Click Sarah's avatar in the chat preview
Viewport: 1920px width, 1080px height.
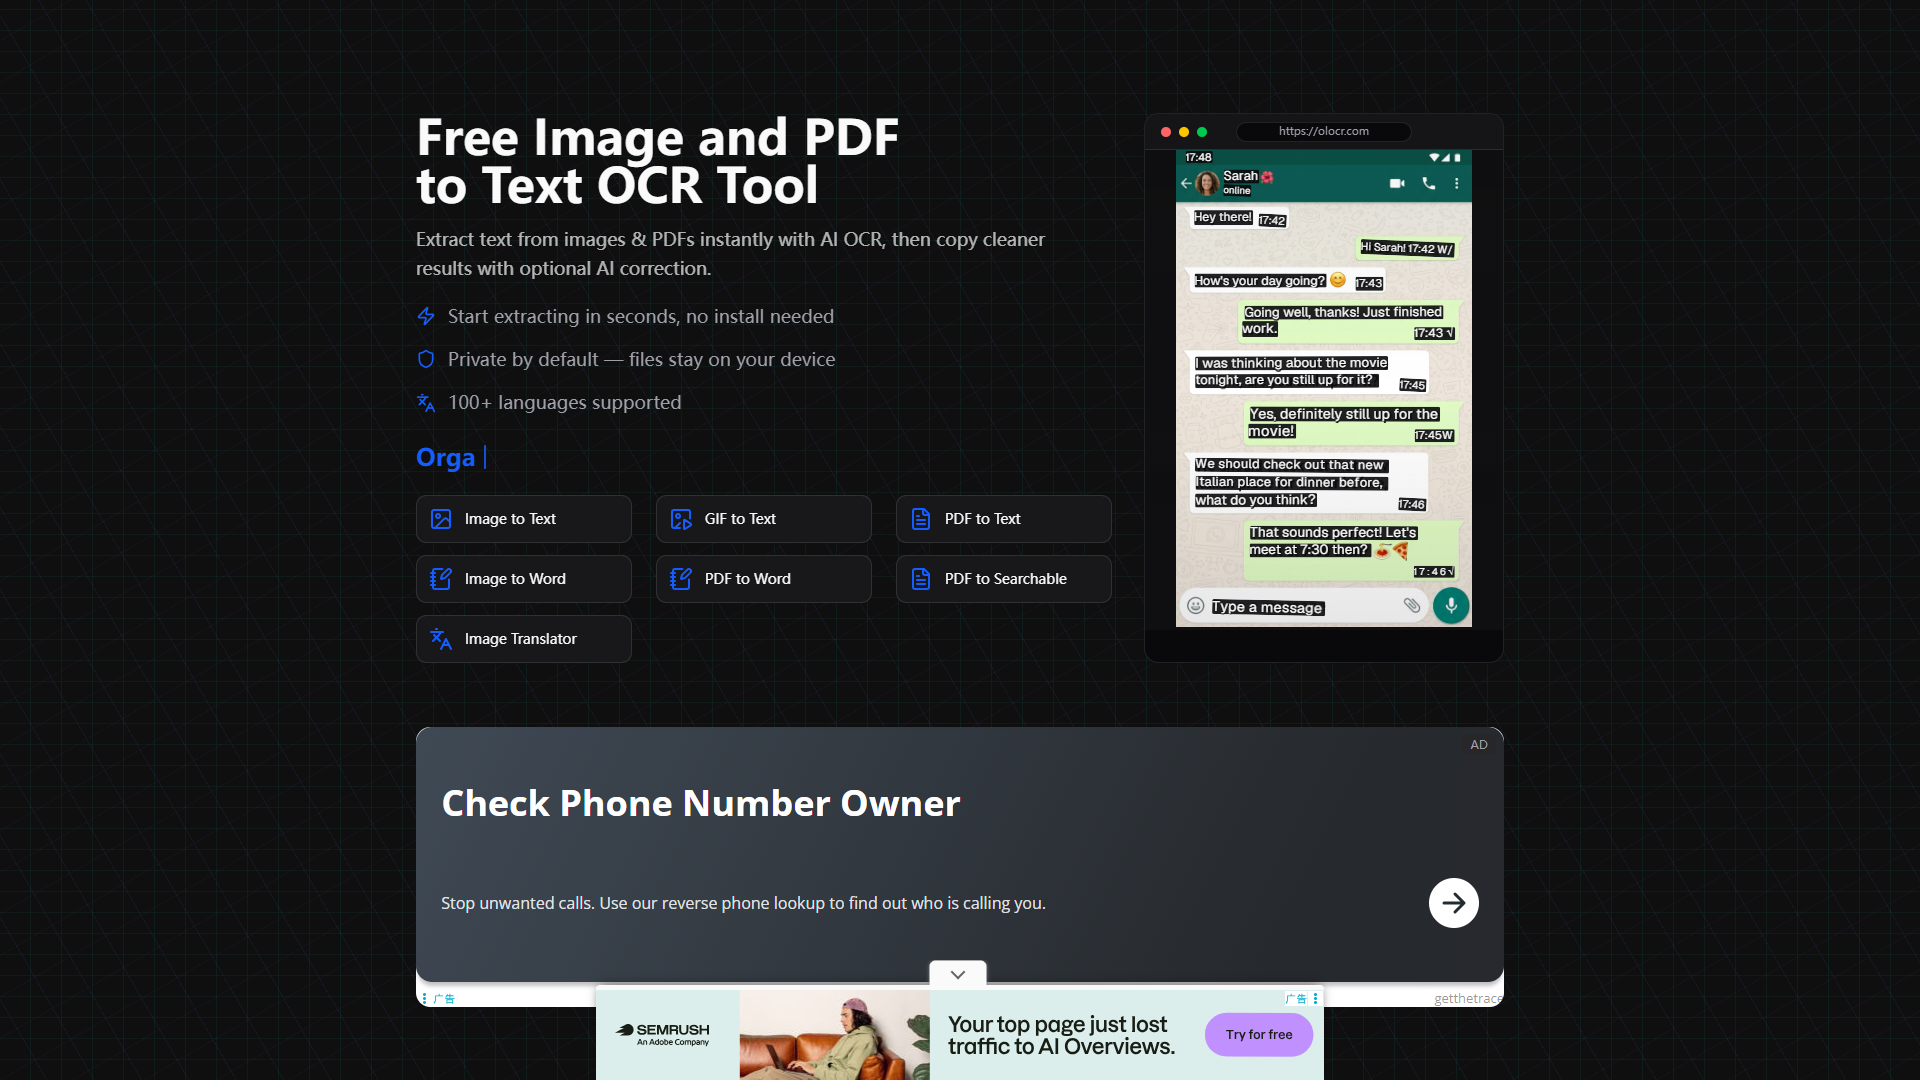(1207, 183)
